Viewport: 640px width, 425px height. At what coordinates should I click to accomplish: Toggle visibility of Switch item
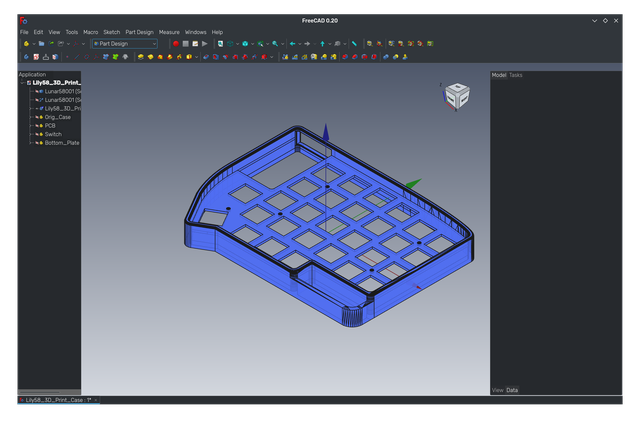coord(37,134)
